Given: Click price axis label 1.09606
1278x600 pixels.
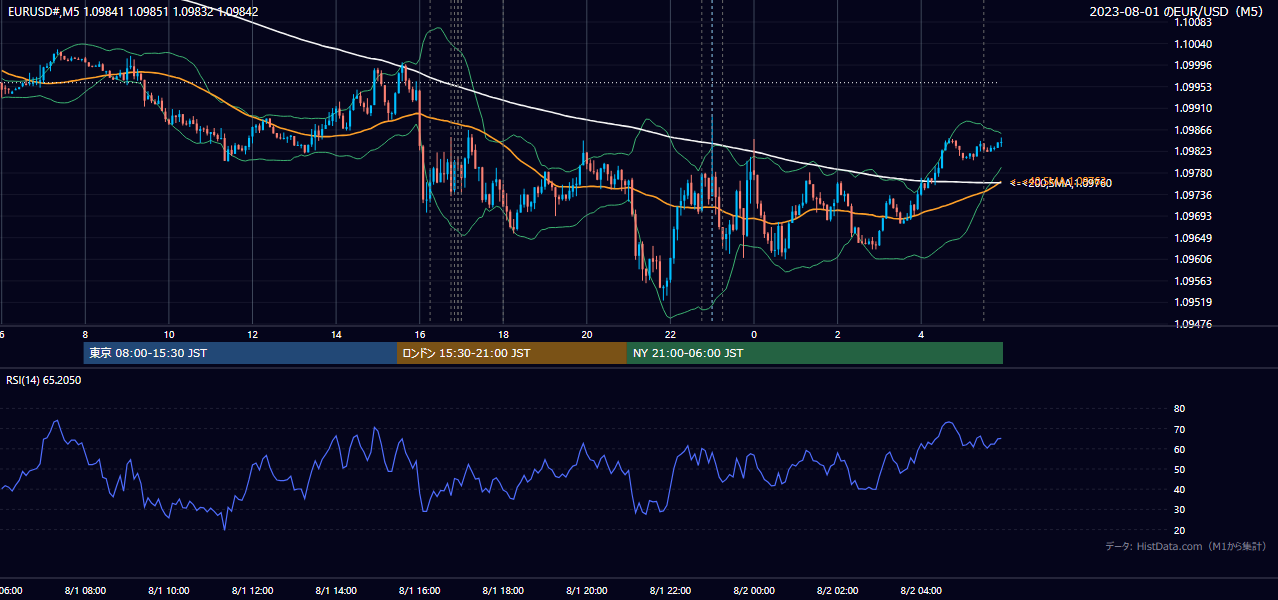Looking at the screenshot, I should point(1193,259).
